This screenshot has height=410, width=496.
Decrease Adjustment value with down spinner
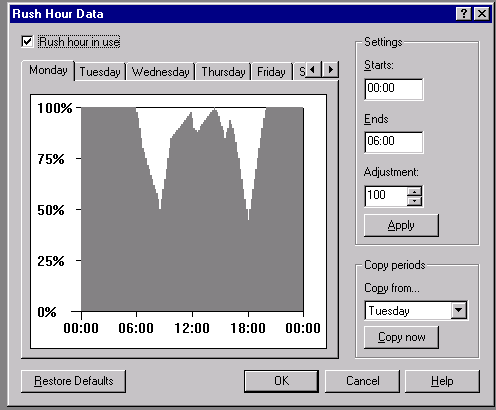coord(414,201)
